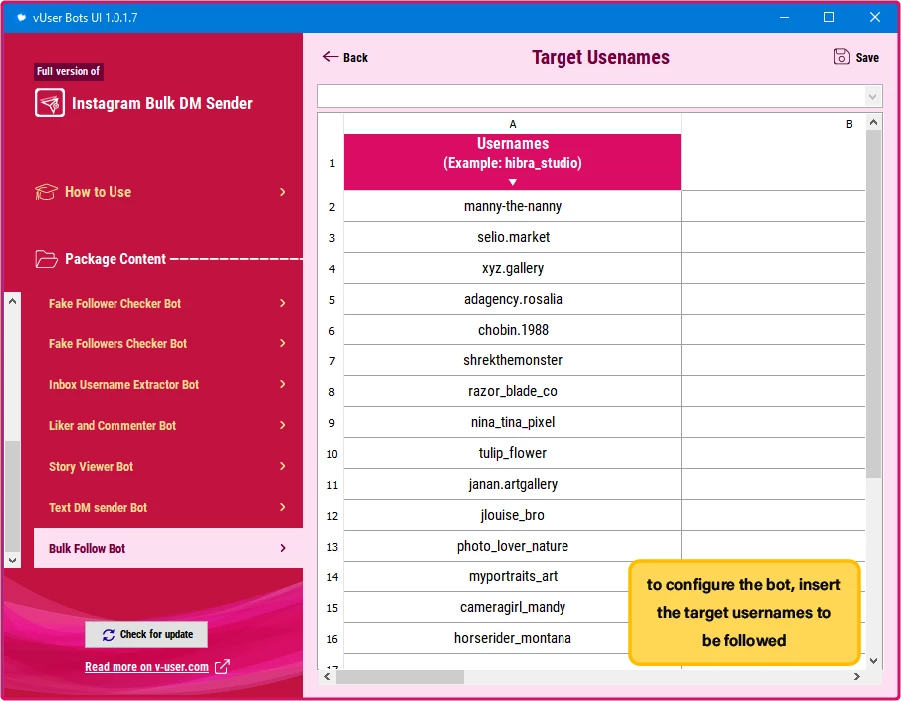Open the Usernames column filter arrow
This screenshot has height=701, width=901.
click(x=513, y=182)
